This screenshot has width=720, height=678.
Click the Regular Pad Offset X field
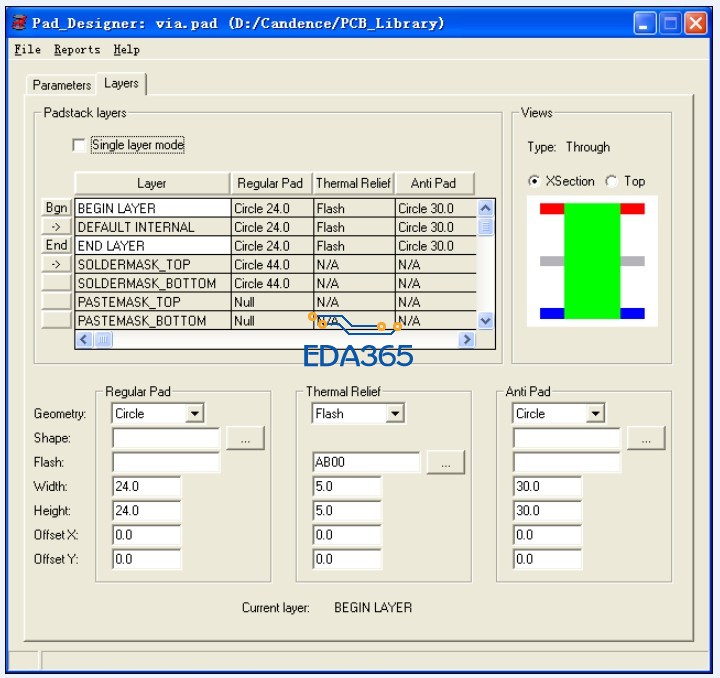coord(146,535)
